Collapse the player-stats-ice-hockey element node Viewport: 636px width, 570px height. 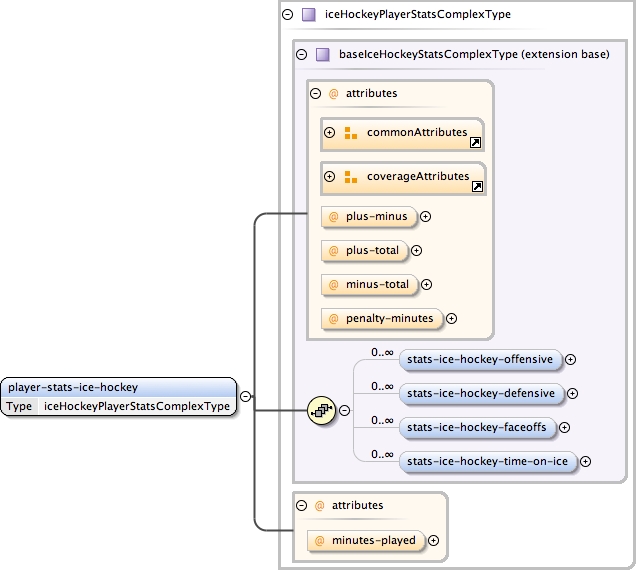pyautogui.click(x=246, y=396)
